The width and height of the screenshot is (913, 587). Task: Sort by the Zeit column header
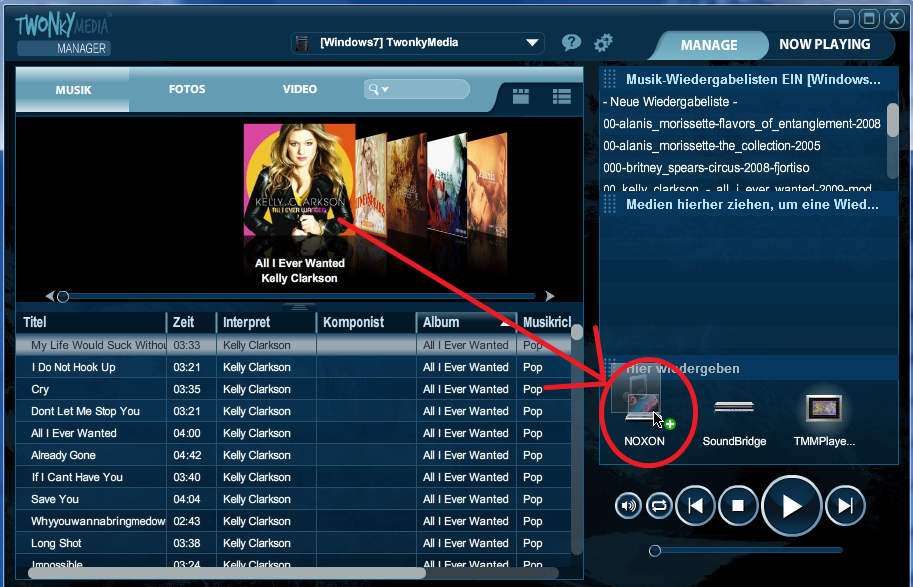(x=192, y=322)
